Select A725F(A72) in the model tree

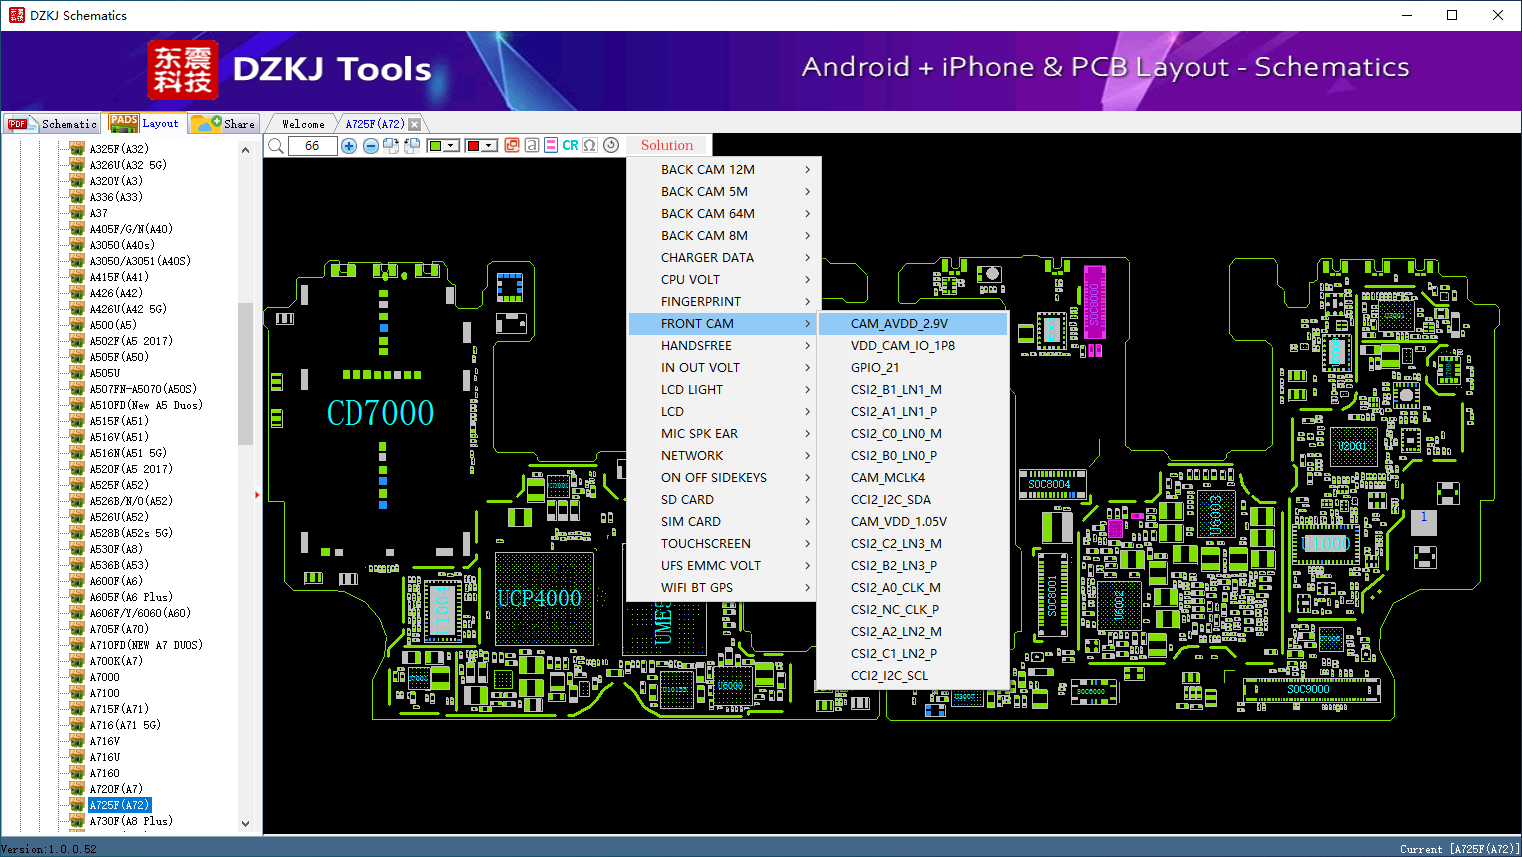pos(119,805)
